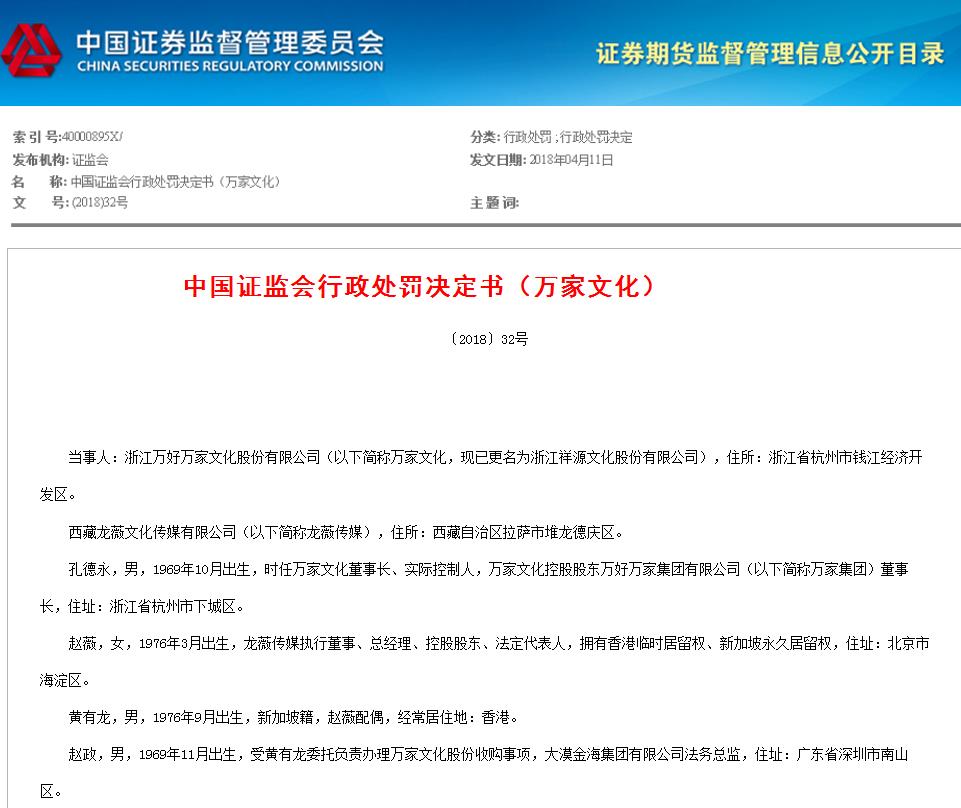Click the 发文日期 label

[x=498, y=160]
